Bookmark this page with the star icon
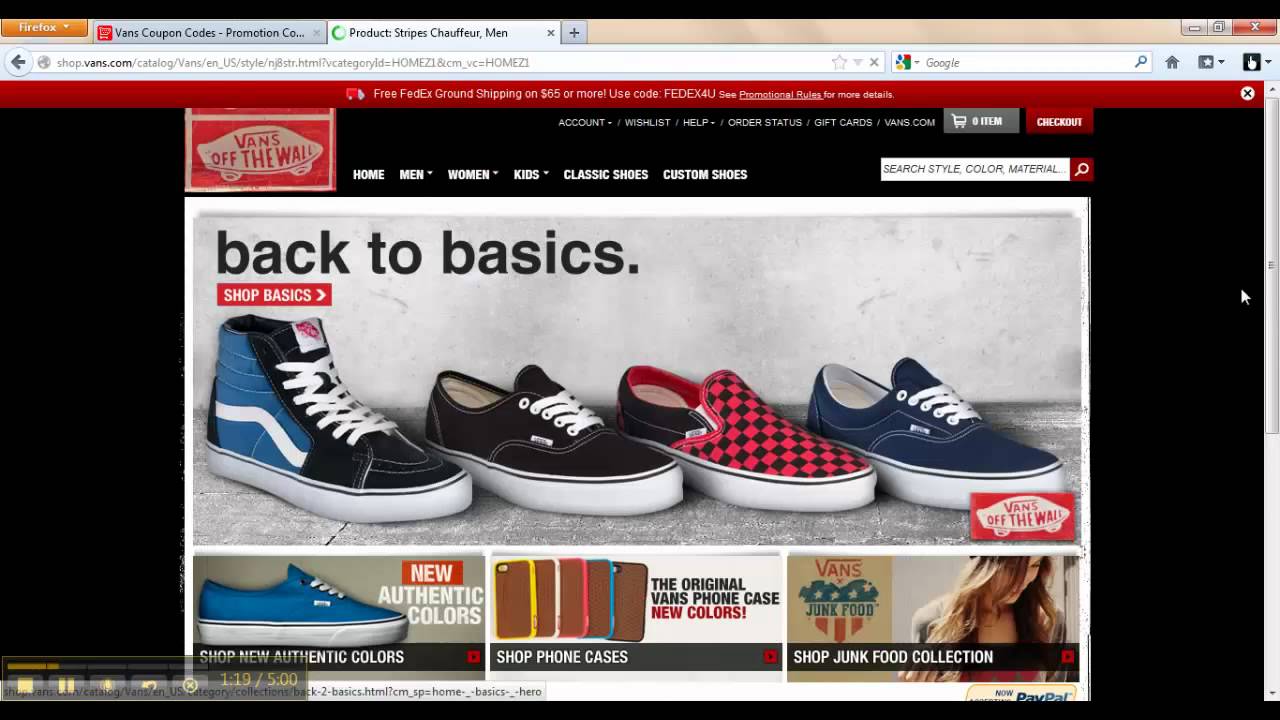The width and height of the screenshot is (1280, 720). (x=839, y=62)
